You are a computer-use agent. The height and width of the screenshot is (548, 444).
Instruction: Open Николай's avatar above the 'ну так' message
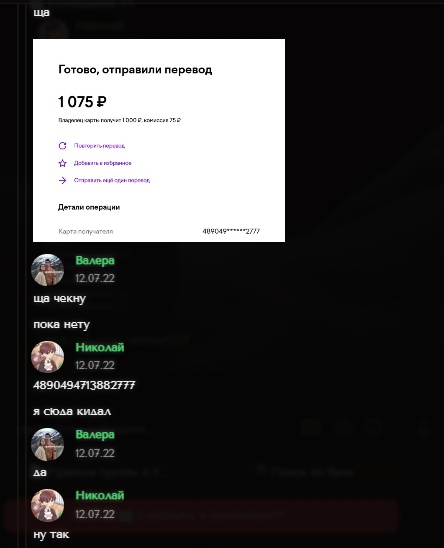pyautogui.click(x=48, y=505)
